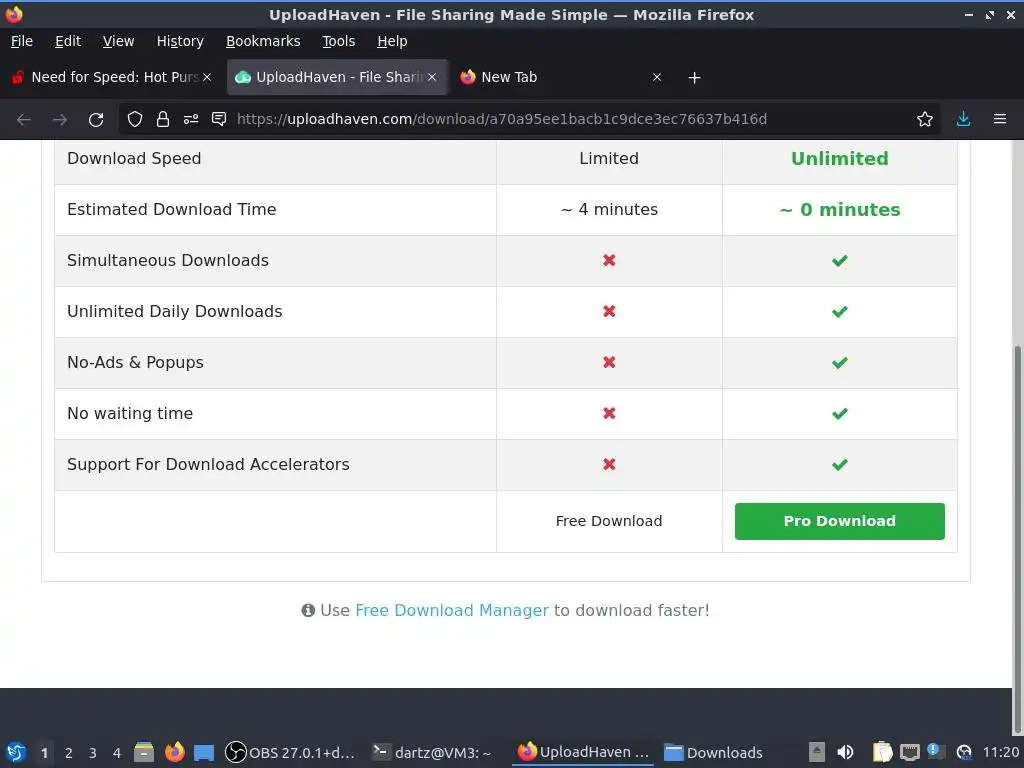1024x768 pixels.
Task: Click 'Estimated Download Time' row label
Action: [172, 210]
